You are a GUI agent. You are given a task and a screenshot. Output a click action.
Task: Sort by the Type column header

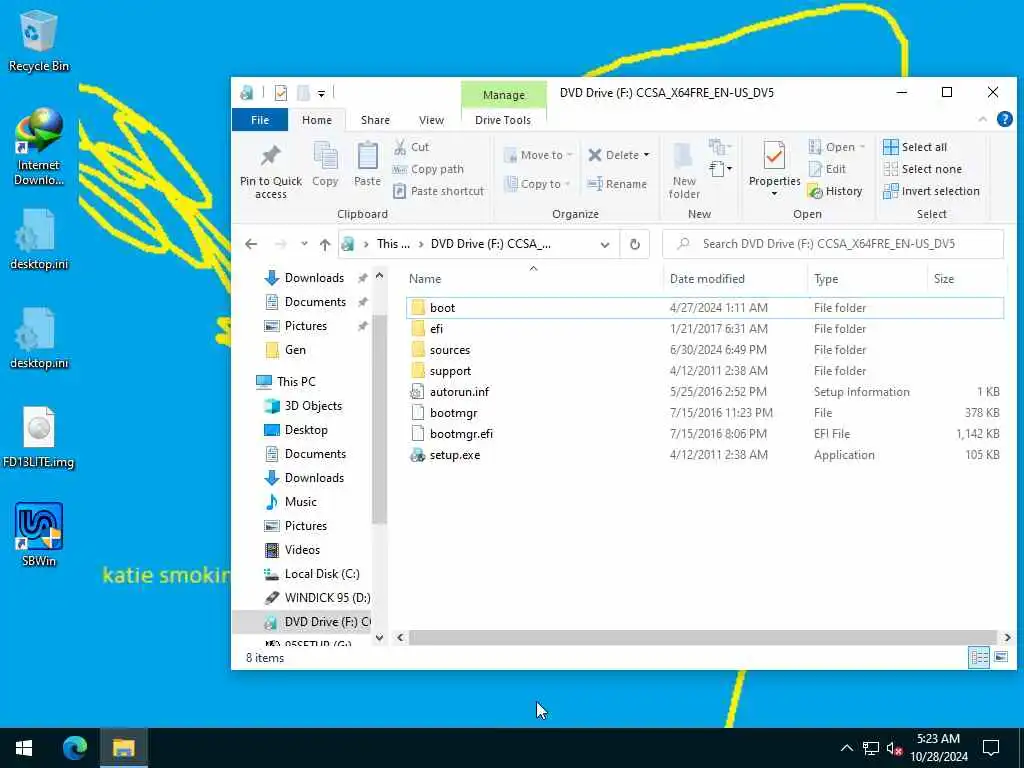[x=867, y=279]
